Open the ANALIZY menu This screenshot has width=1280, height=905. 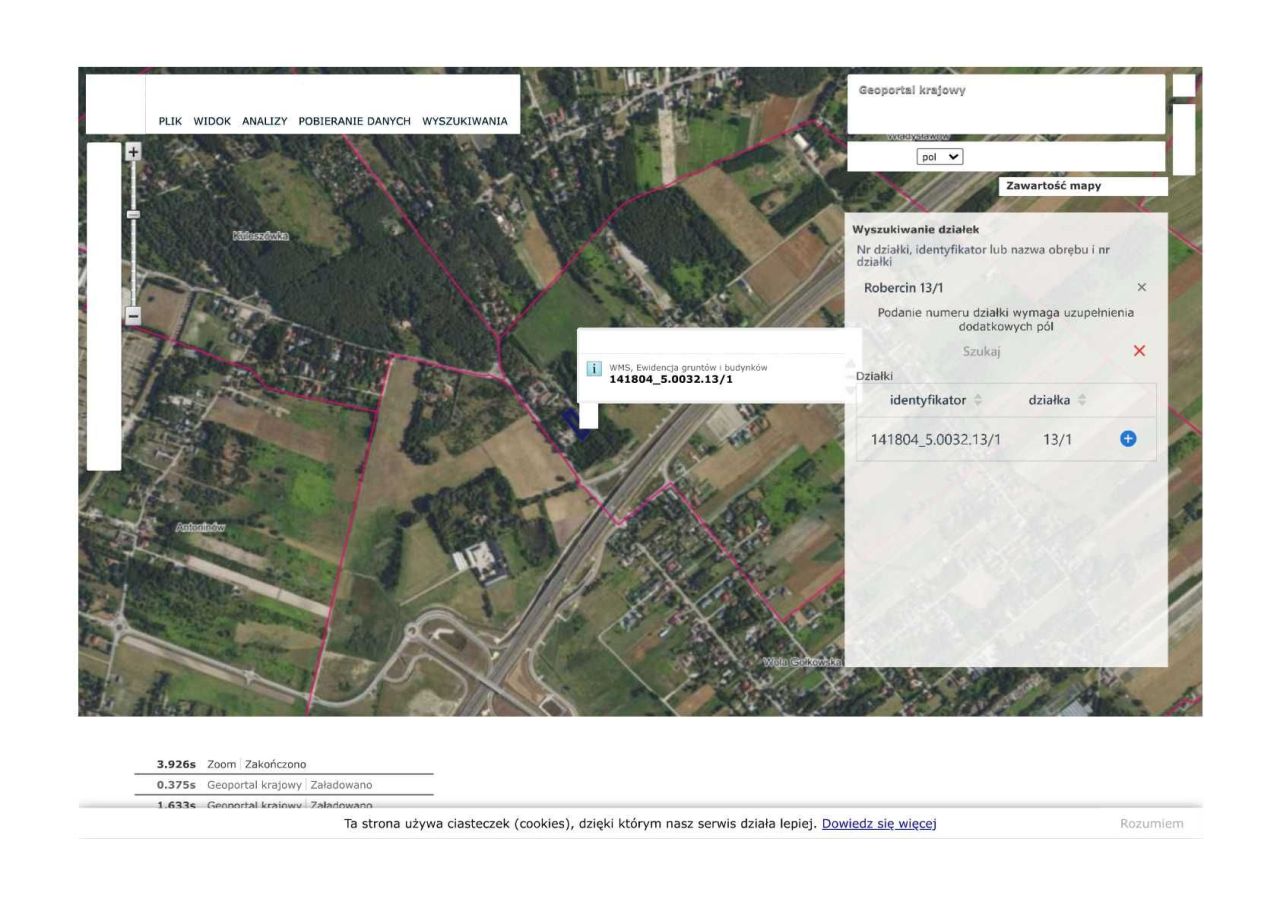(265, 121)
